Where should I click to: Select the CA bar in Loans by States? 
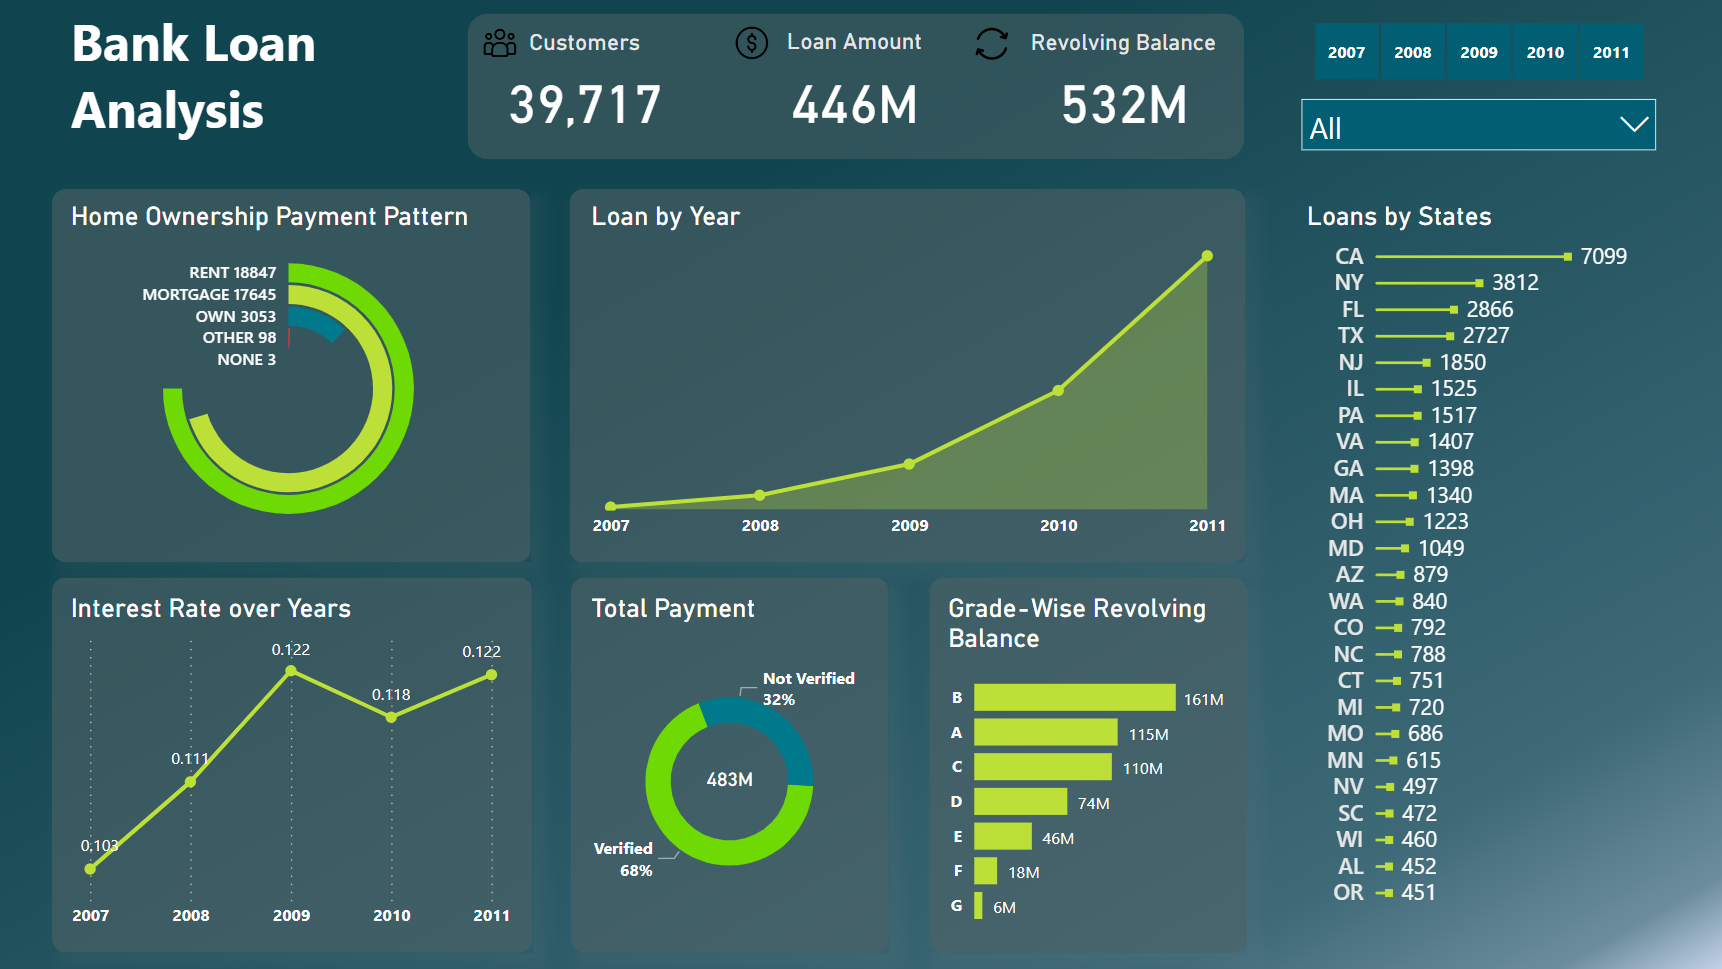1470,256
